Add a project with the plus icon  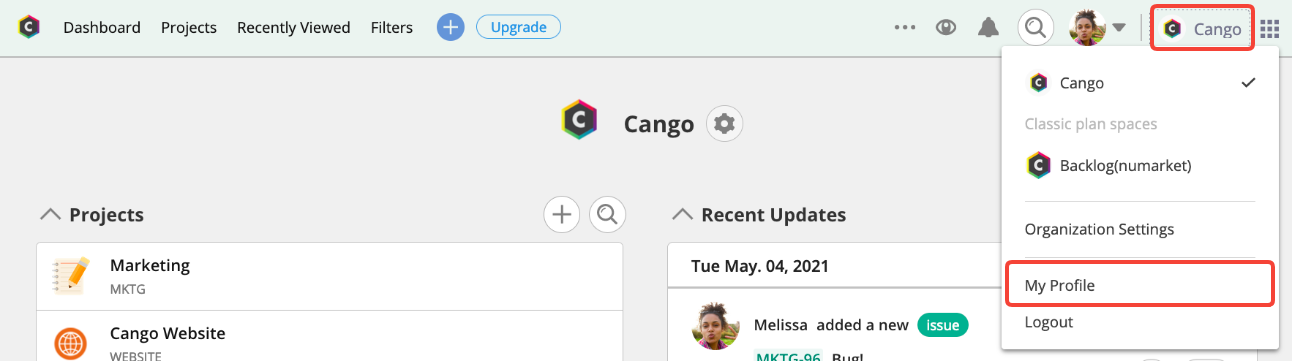point(562,214)
